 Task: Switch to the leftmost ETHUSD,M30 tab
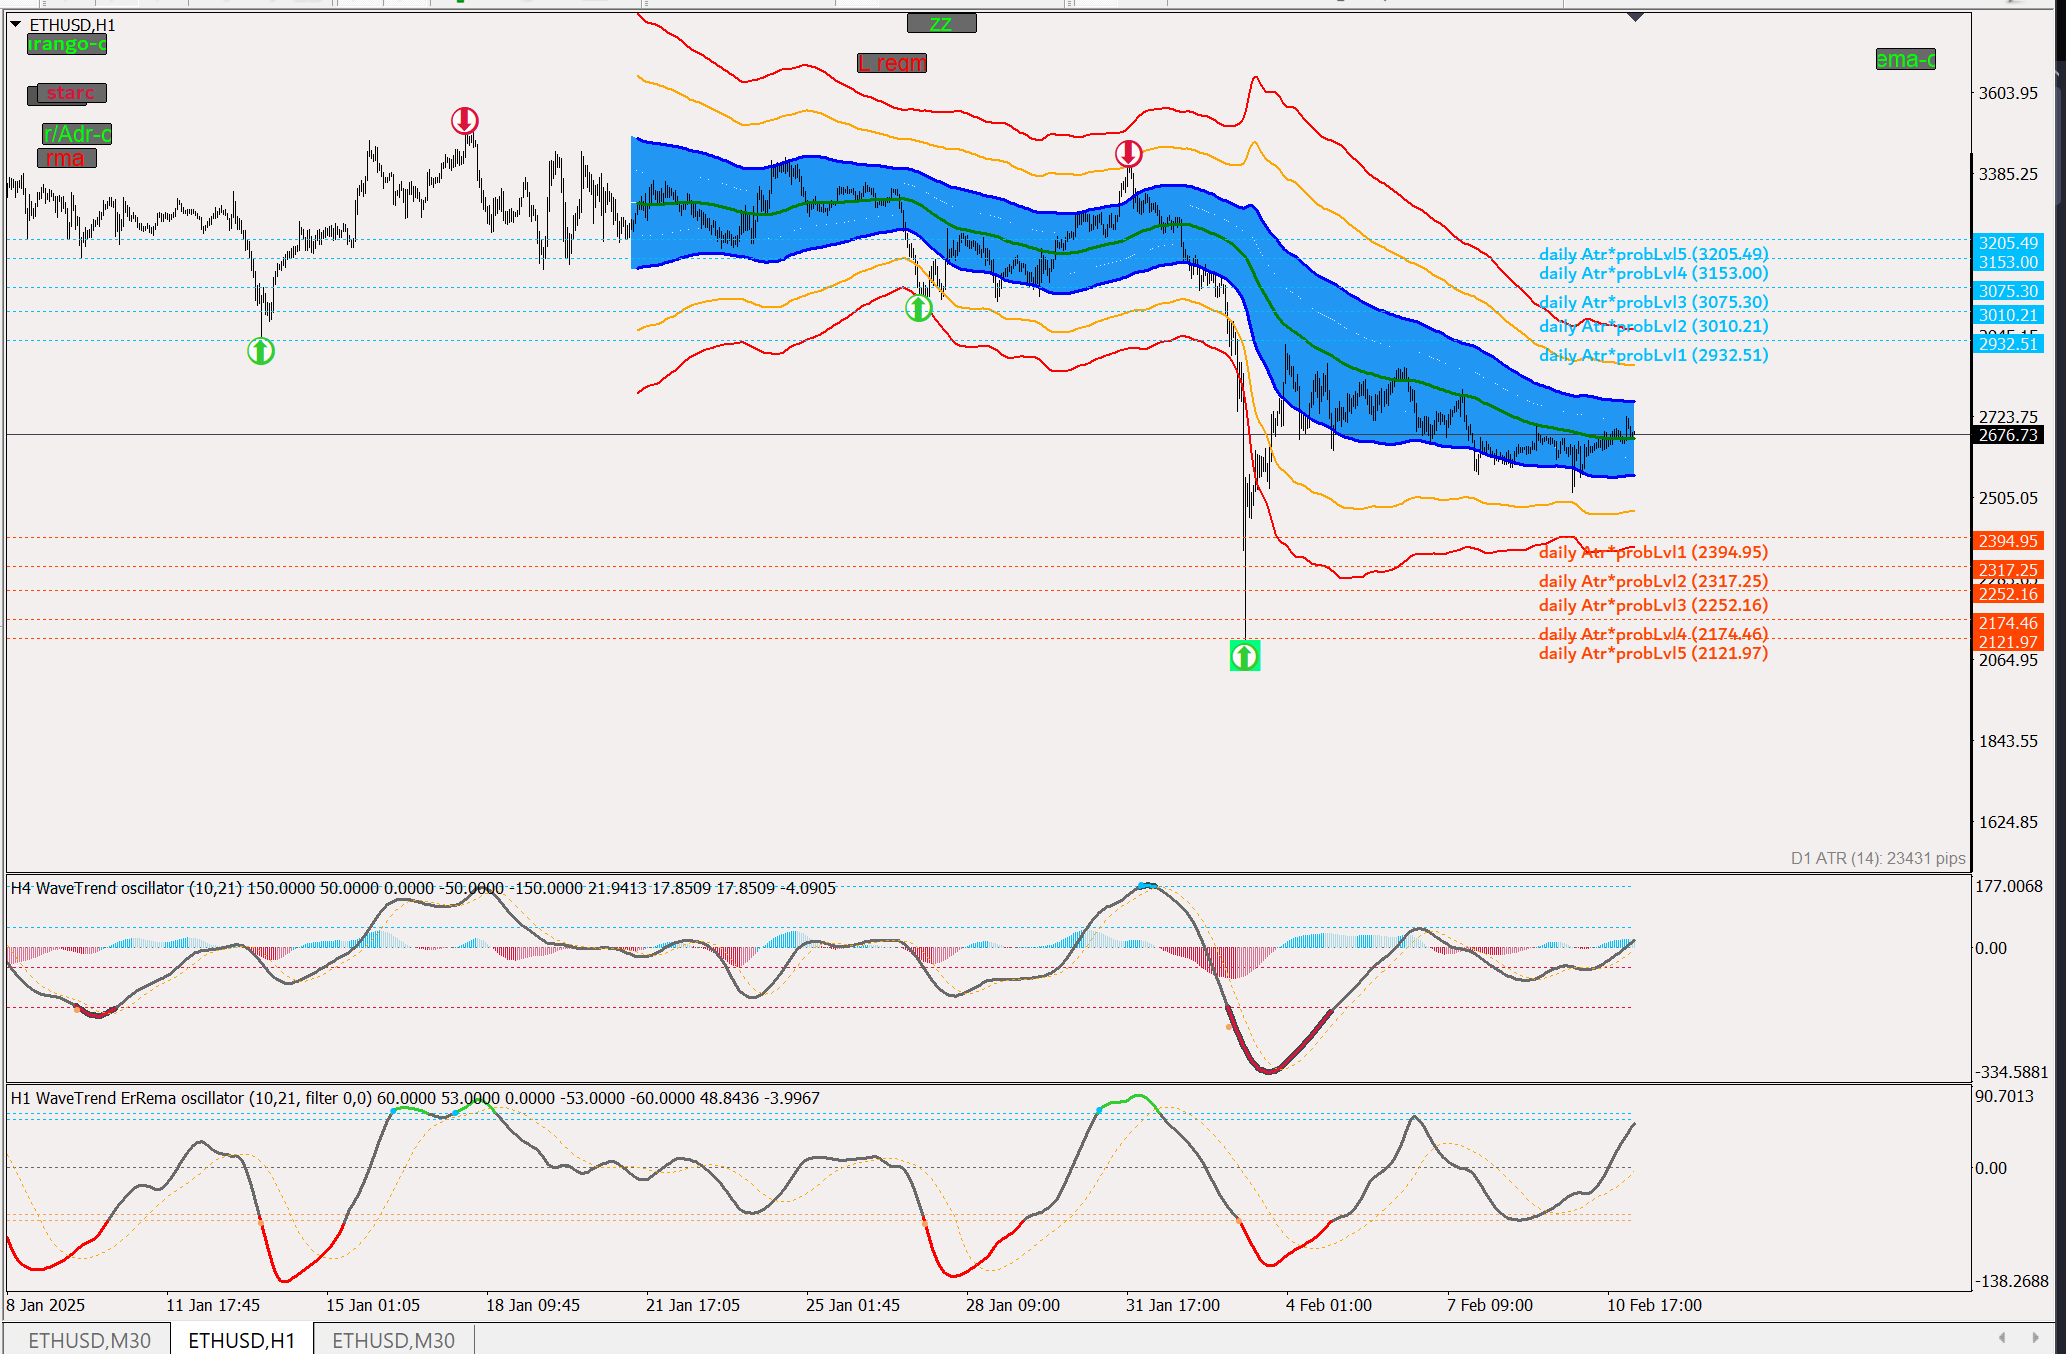(x=89, y=1340)
